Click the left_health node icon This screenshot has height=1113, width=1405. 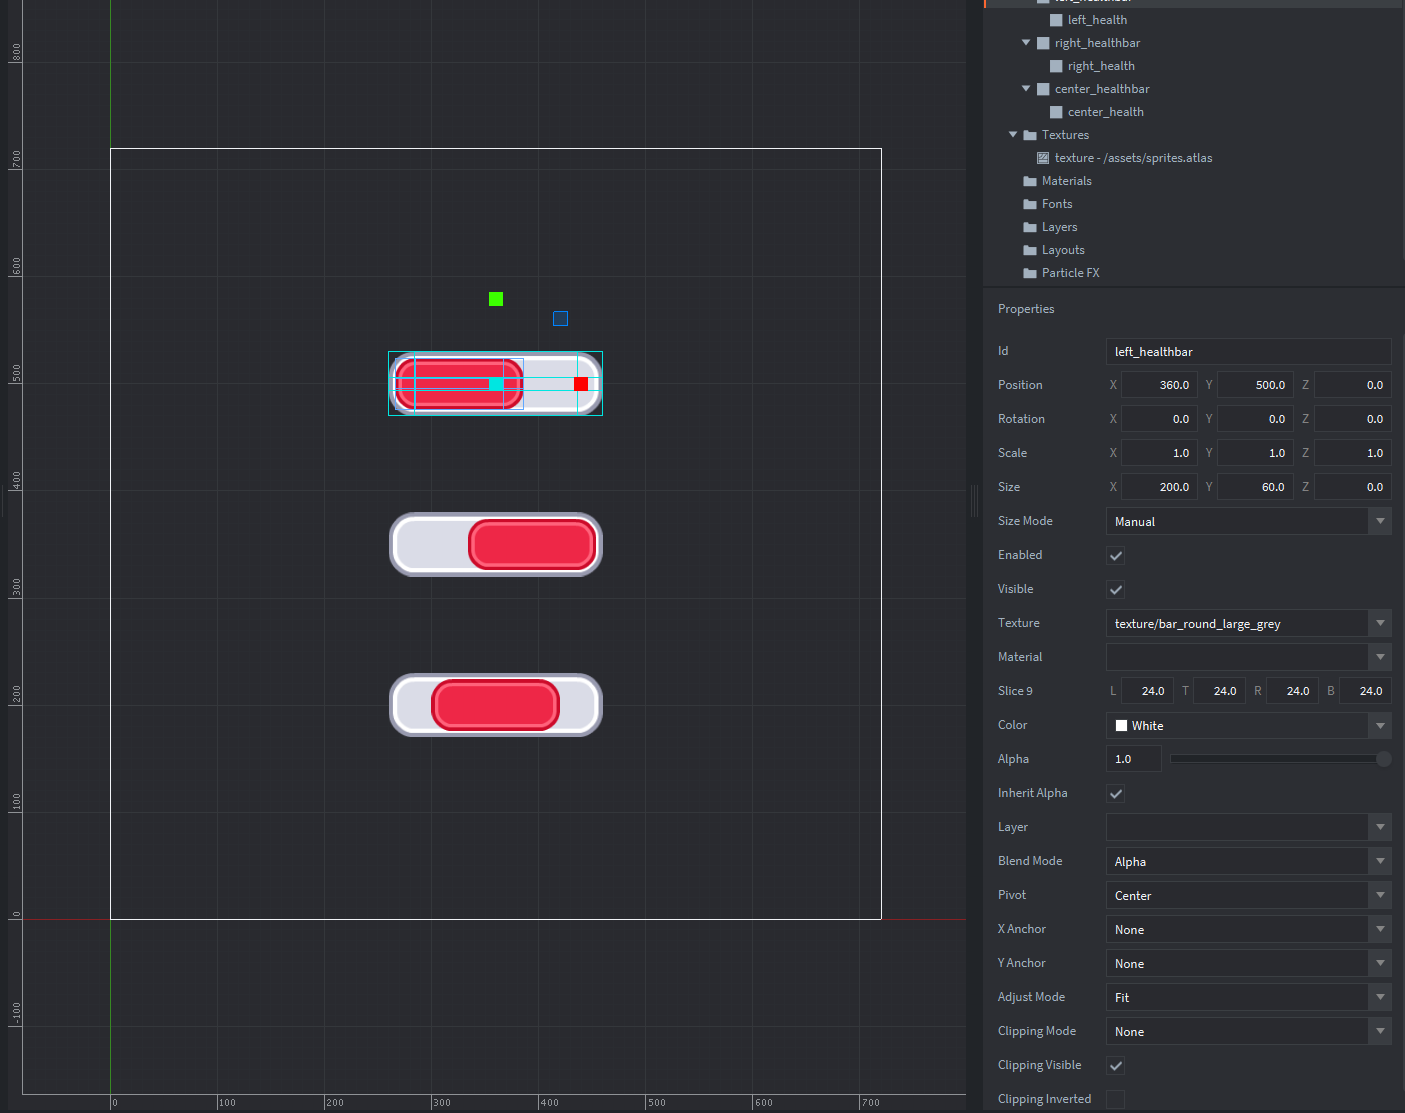pos(1056,20)
